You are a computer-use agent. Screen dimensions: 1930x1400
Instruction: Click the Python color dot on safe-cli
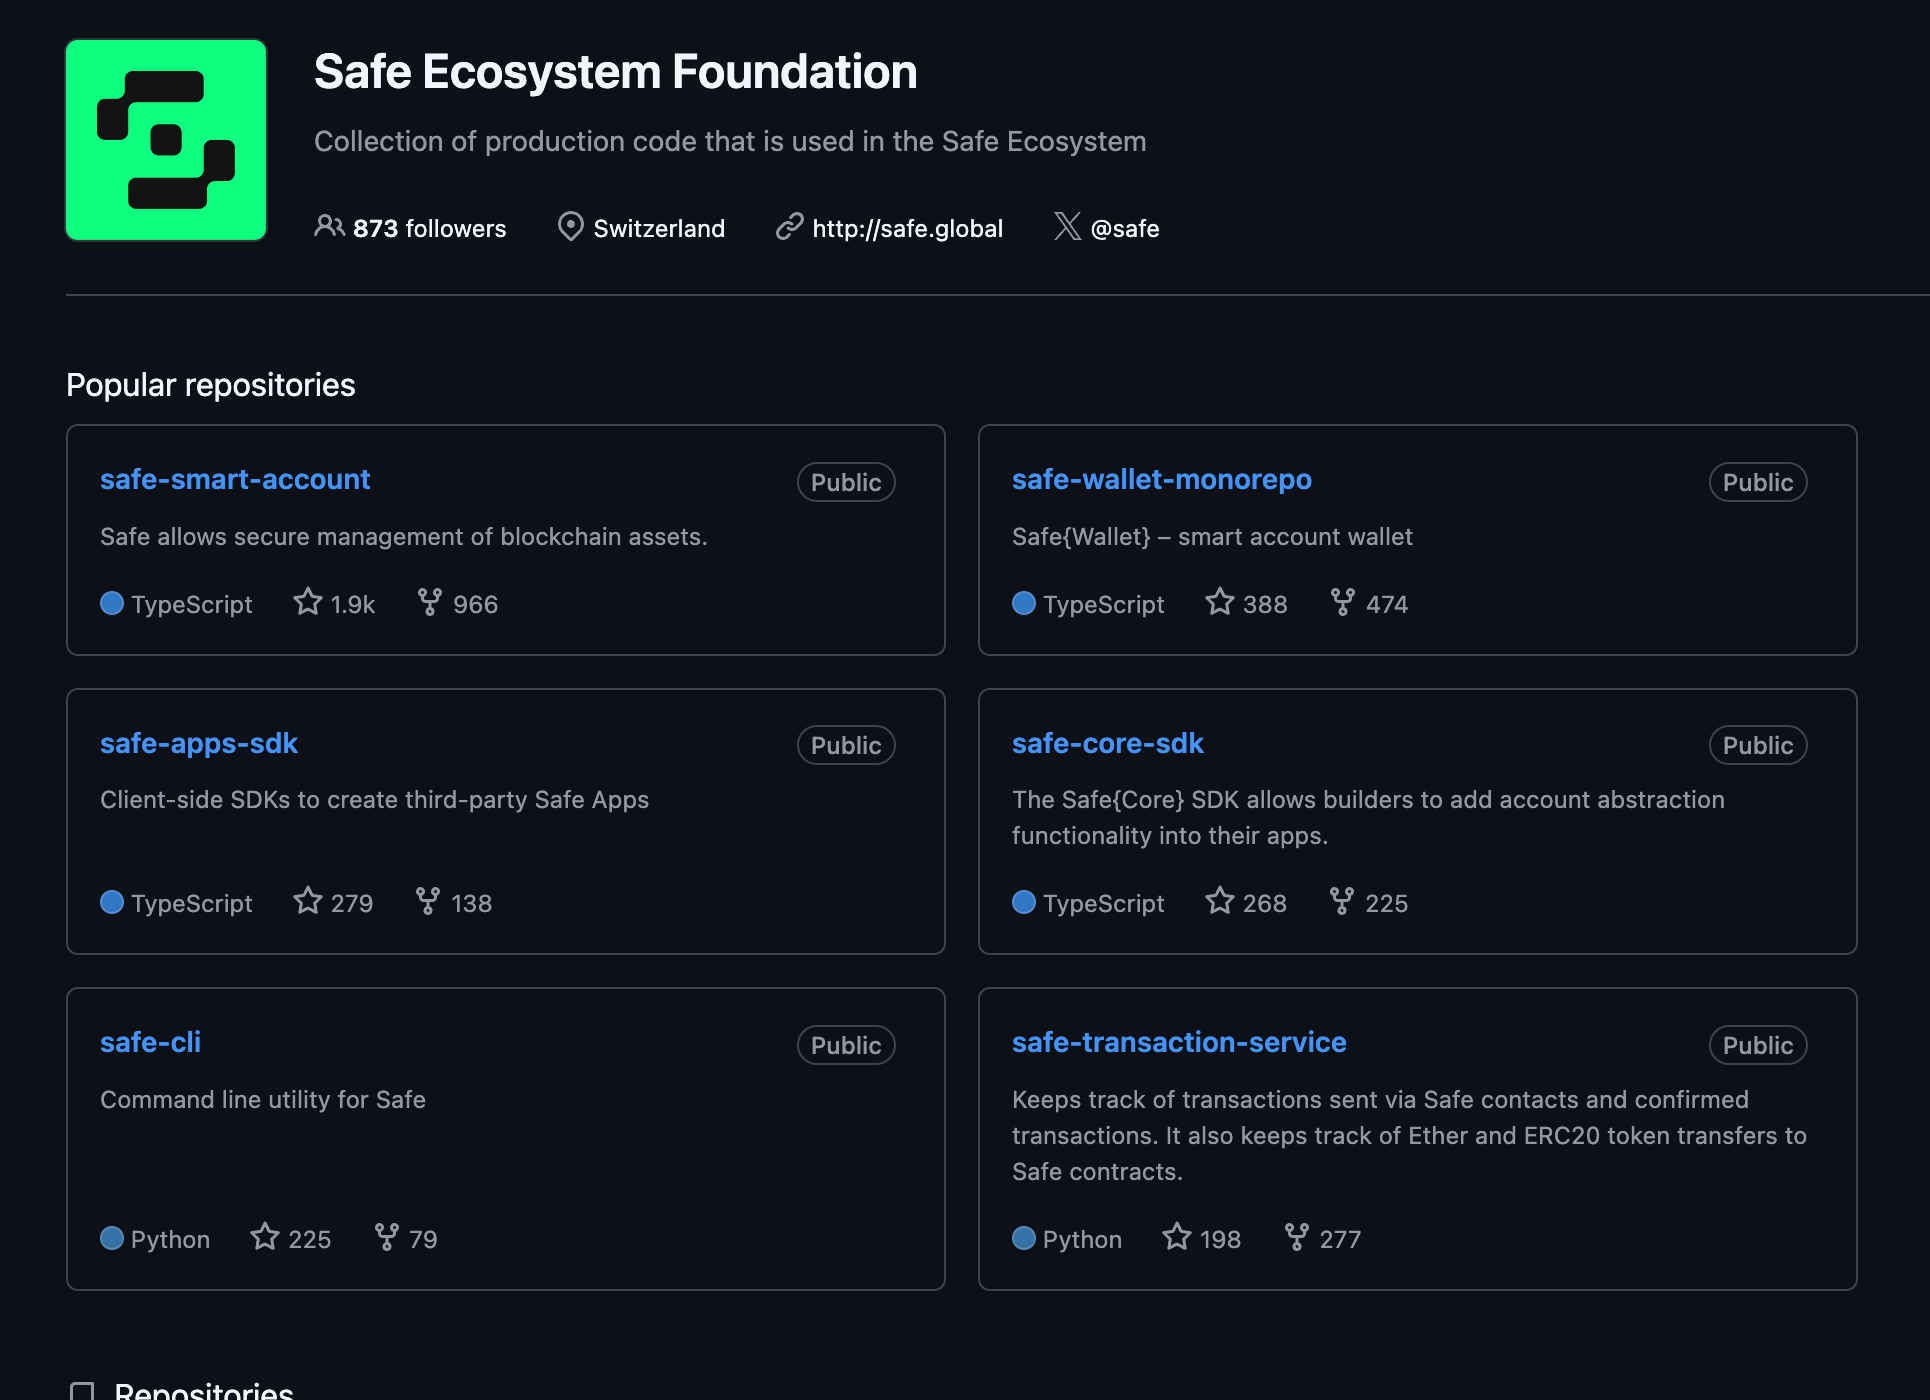112,1238
